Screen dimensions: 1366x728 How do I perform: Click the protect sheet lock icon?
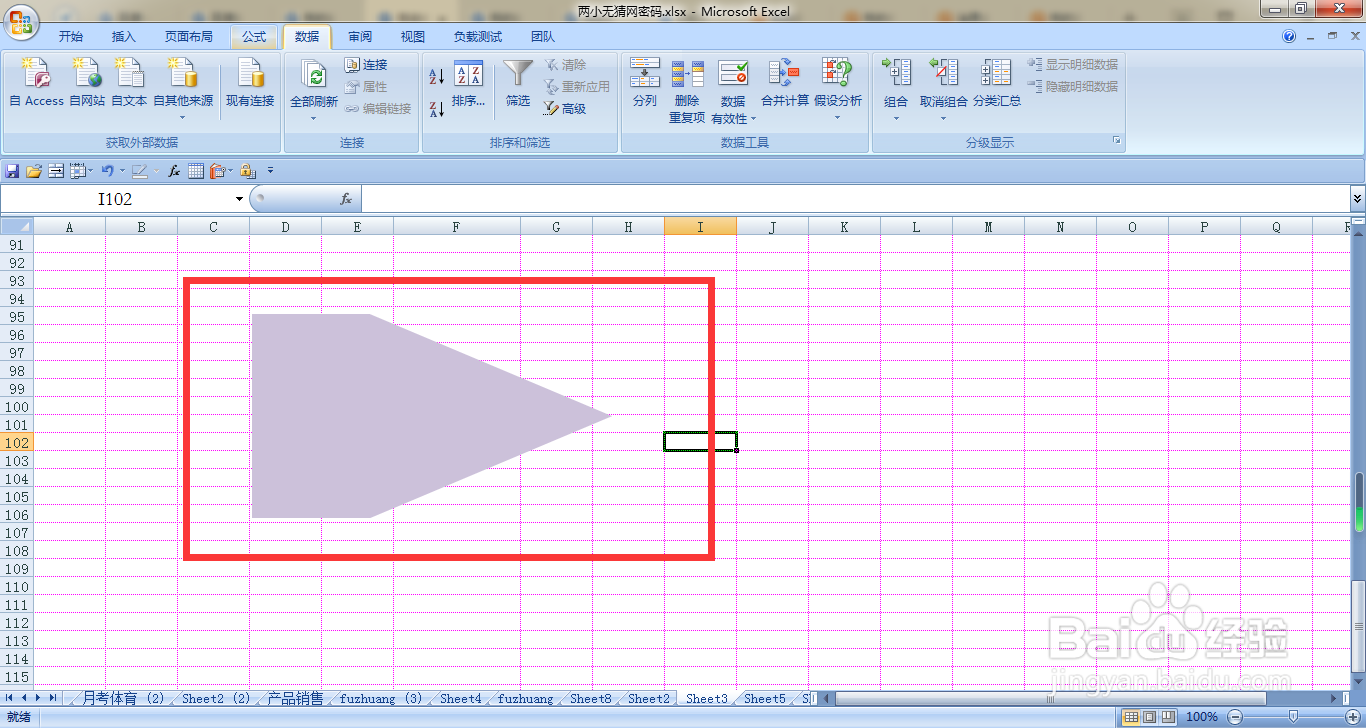pyautogui.click(x=248, y=171)
